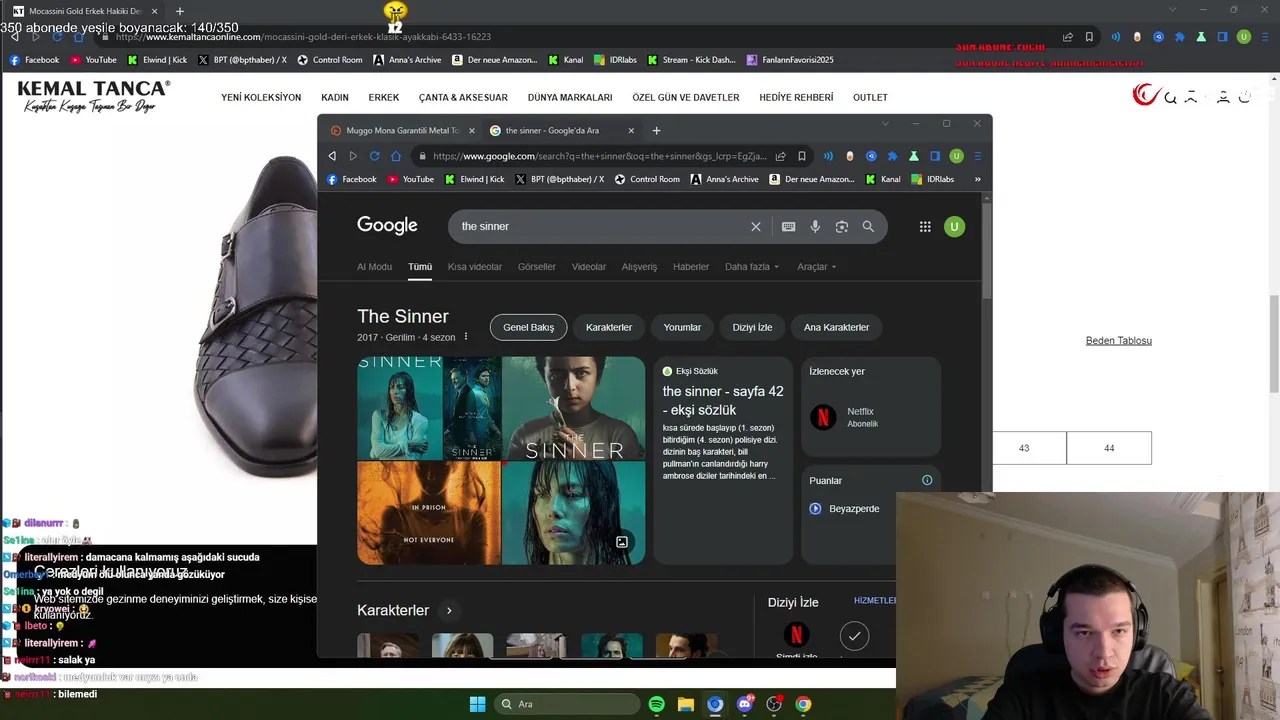Screen dimensions: 1280x720
Task: Search by image with Google Lens
Action: [842, 227]
